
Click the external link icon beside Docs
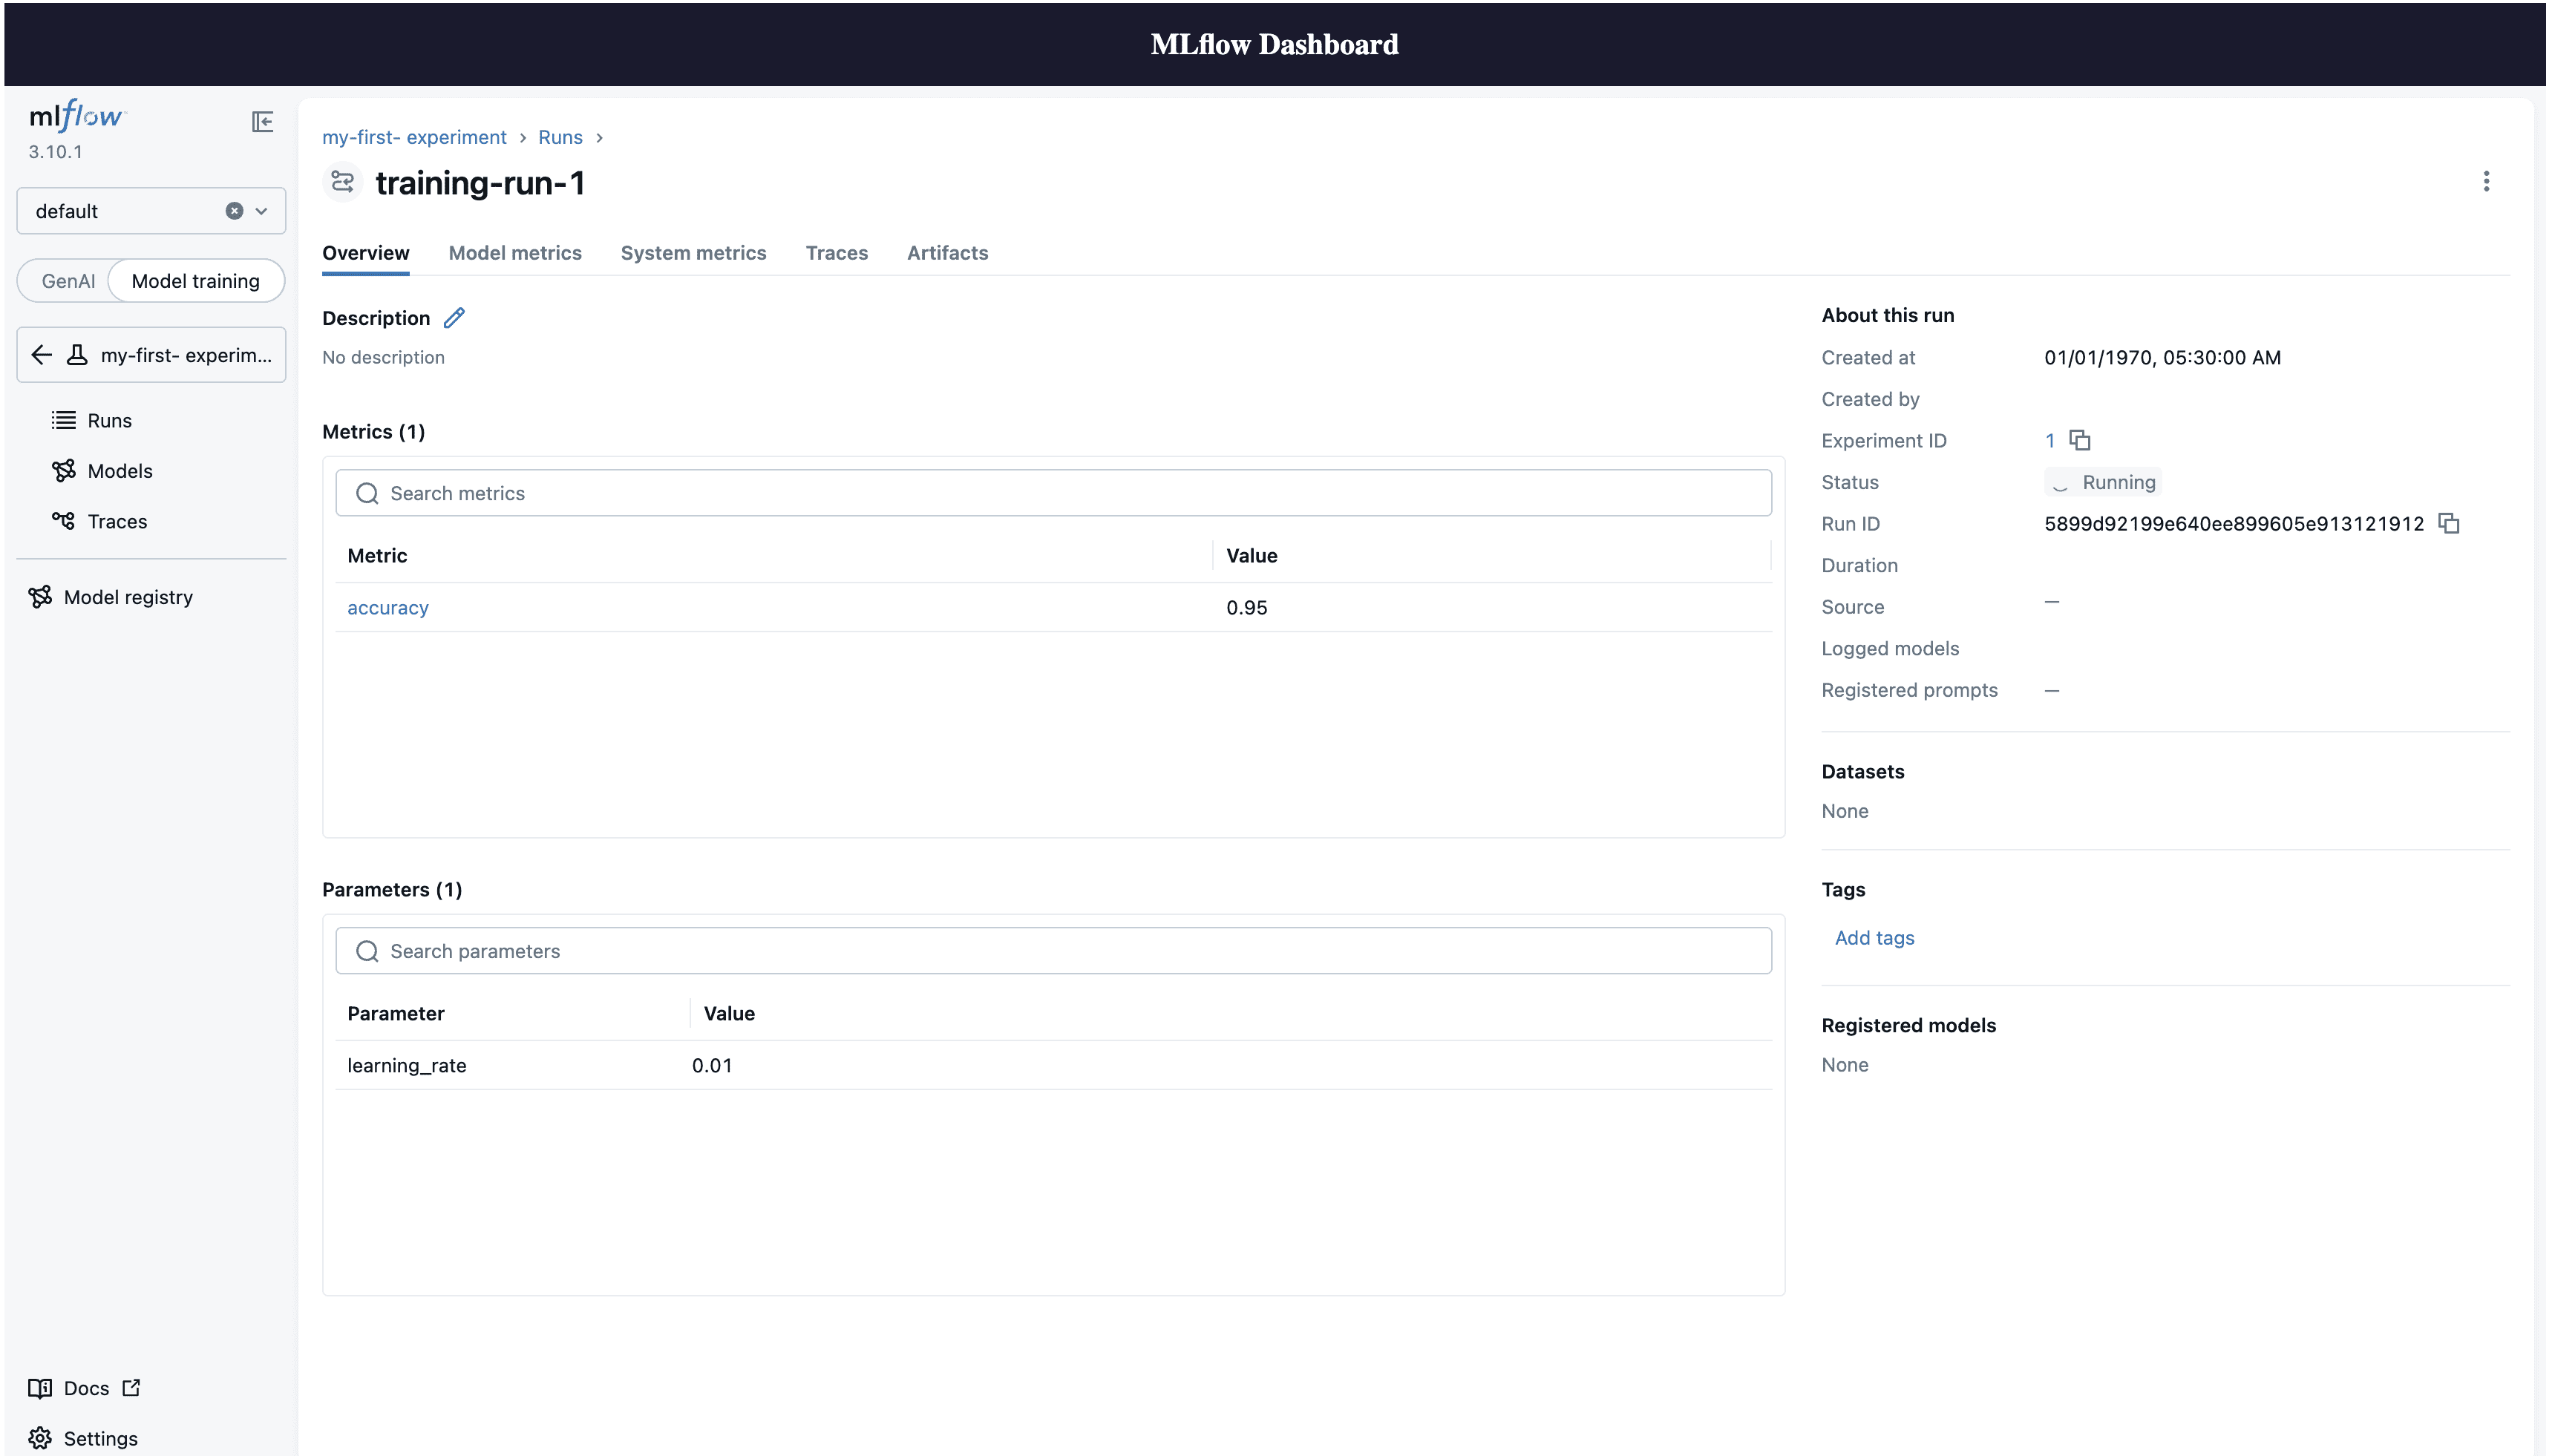pyautogui.click(x=131, y=1388)
